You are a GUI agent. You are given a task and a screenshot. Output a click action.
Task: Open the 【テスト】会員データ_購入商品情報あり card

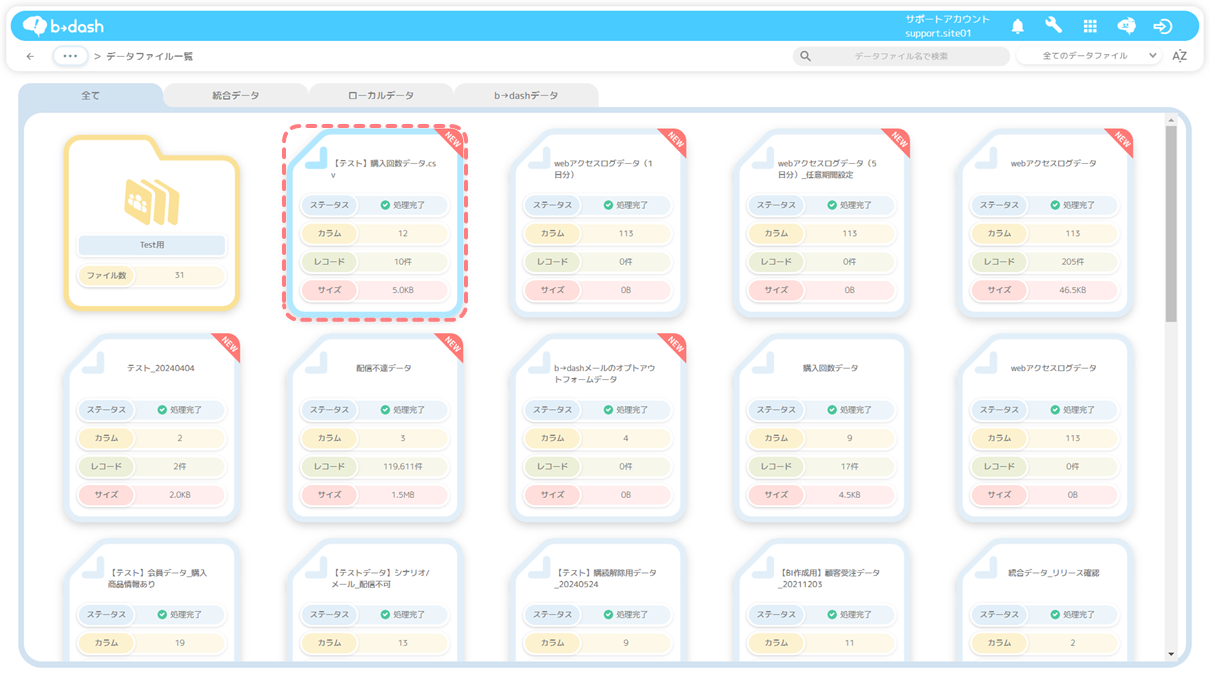click(x=152, y=600)
